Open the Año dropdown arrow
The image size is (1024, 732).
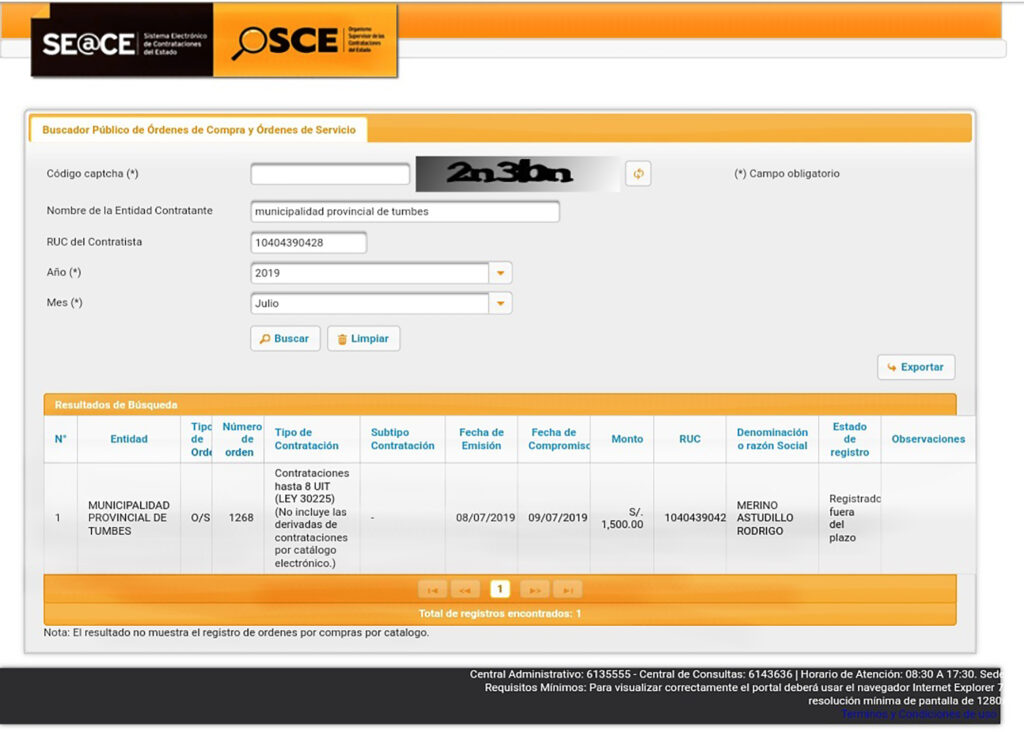(x=500, y=273)
